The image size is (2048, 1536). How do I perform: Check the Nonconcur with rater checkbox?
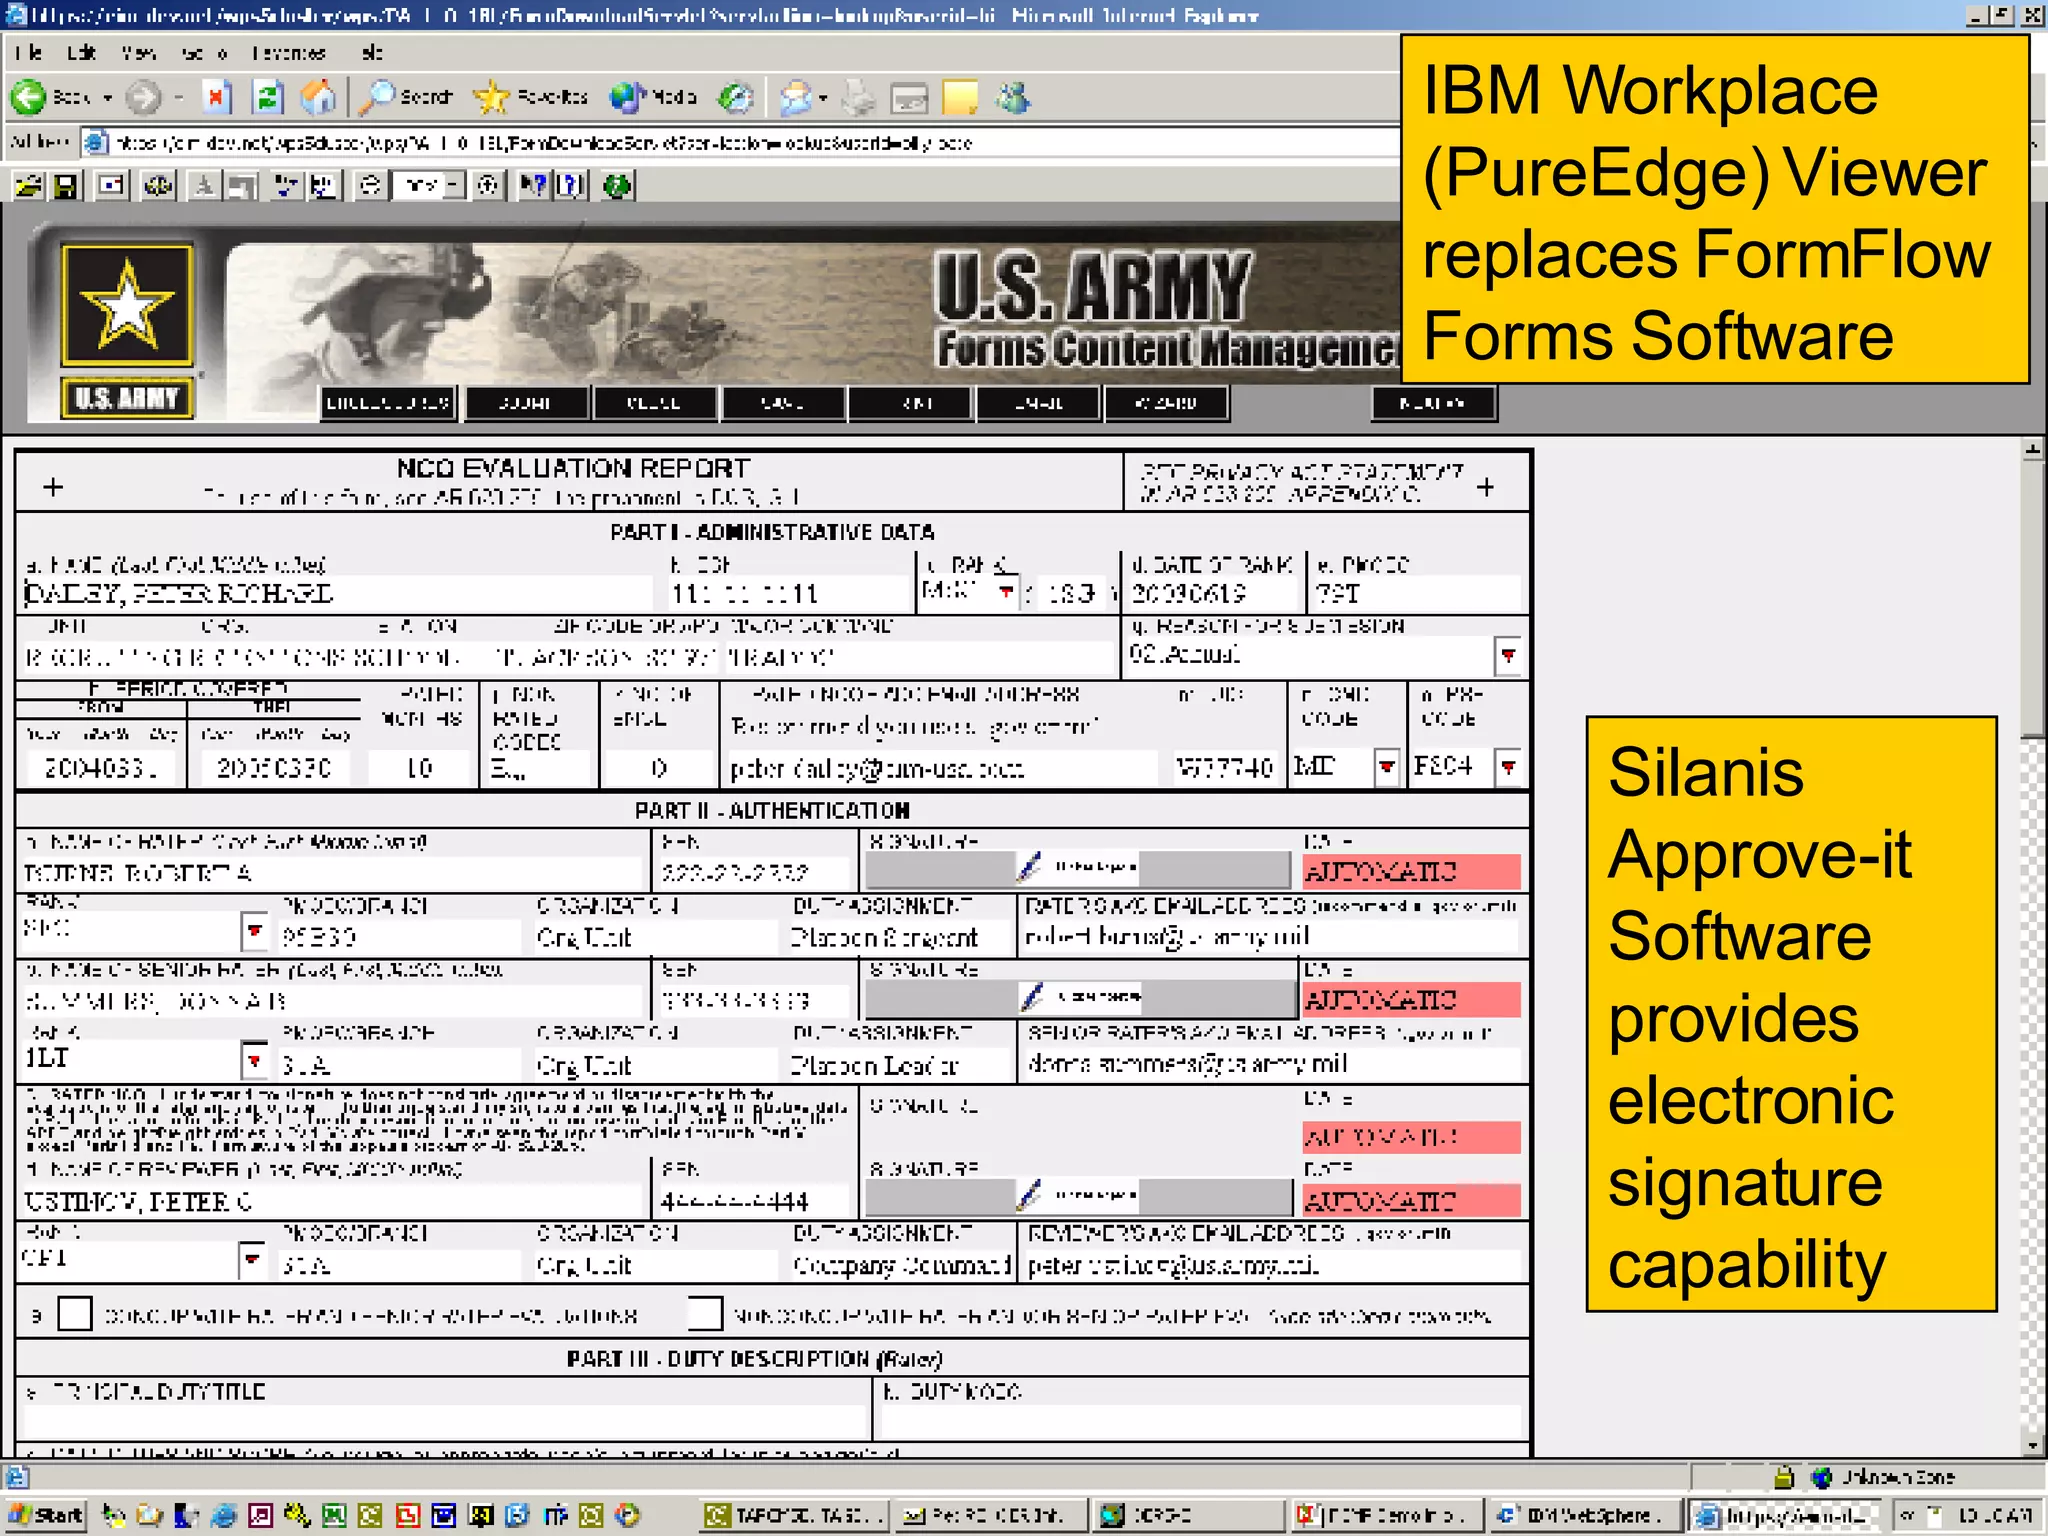pyautogui.click(x=705, y=1314)
